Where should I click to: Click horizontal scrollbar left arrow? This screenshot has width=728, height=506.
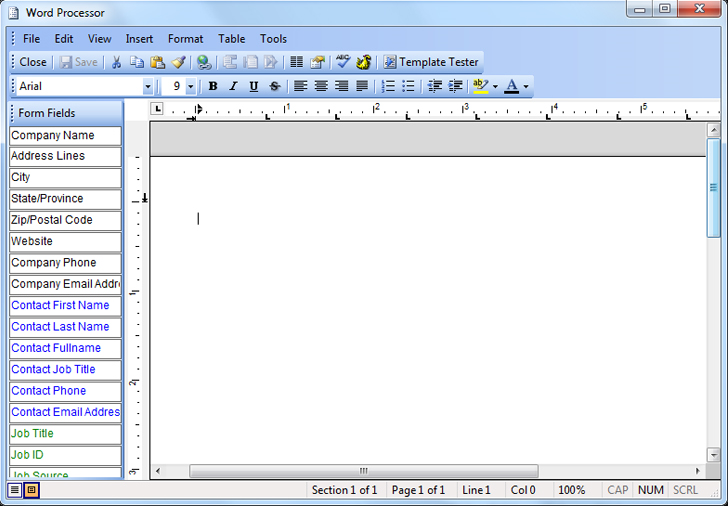coord(158,471)
